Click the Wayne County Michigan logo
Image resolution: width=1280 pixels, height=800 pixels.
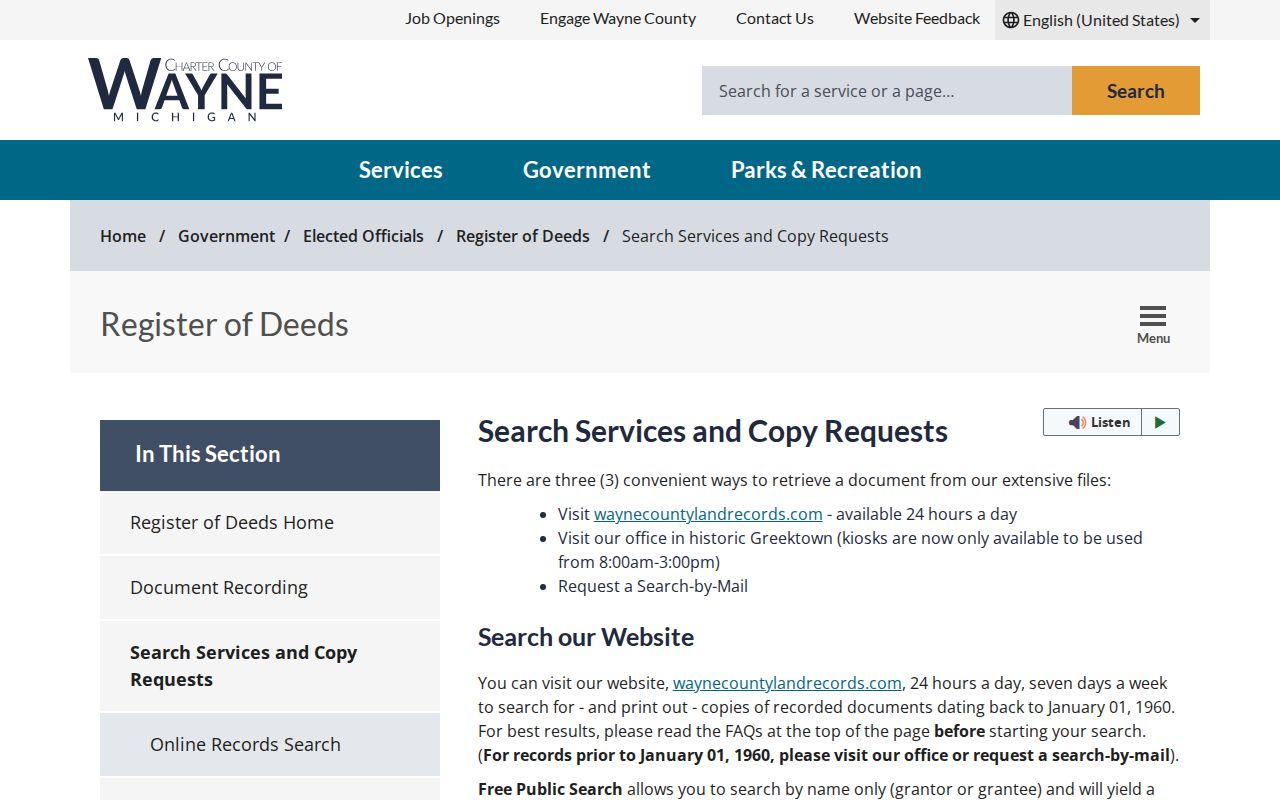(185, 90)
